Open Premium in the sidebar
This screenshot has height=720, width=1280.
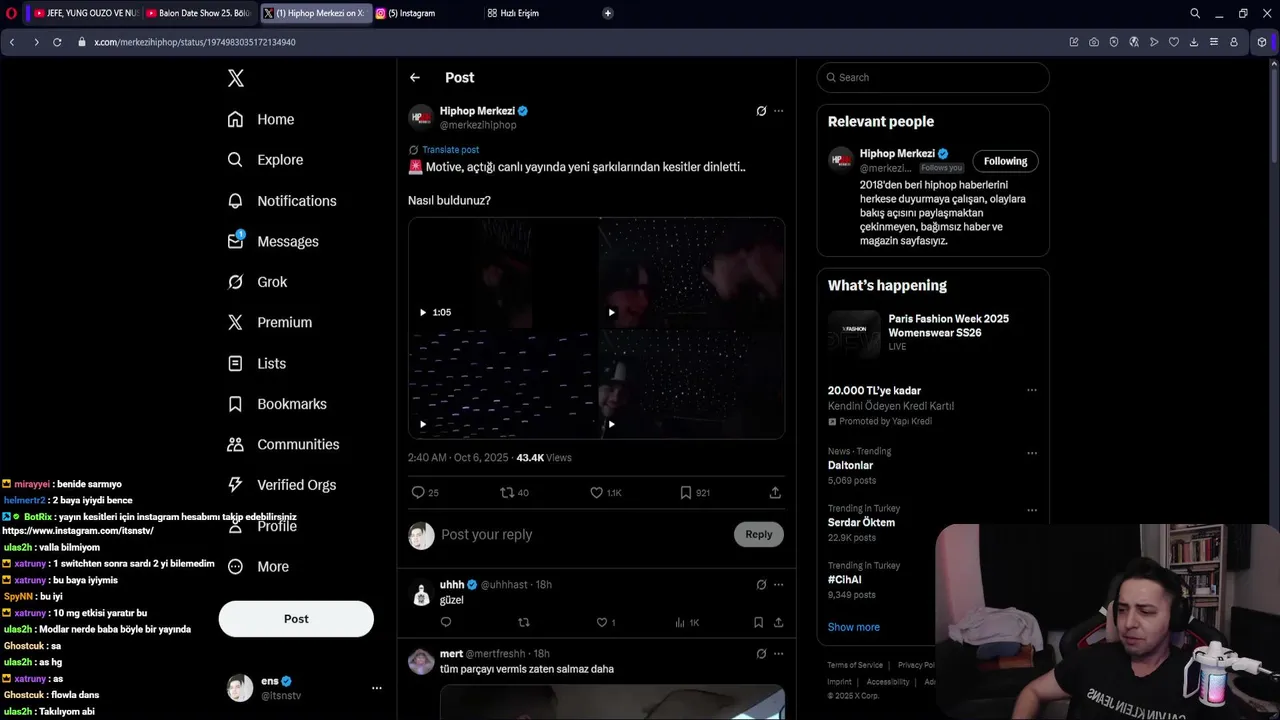click(269, 322)
